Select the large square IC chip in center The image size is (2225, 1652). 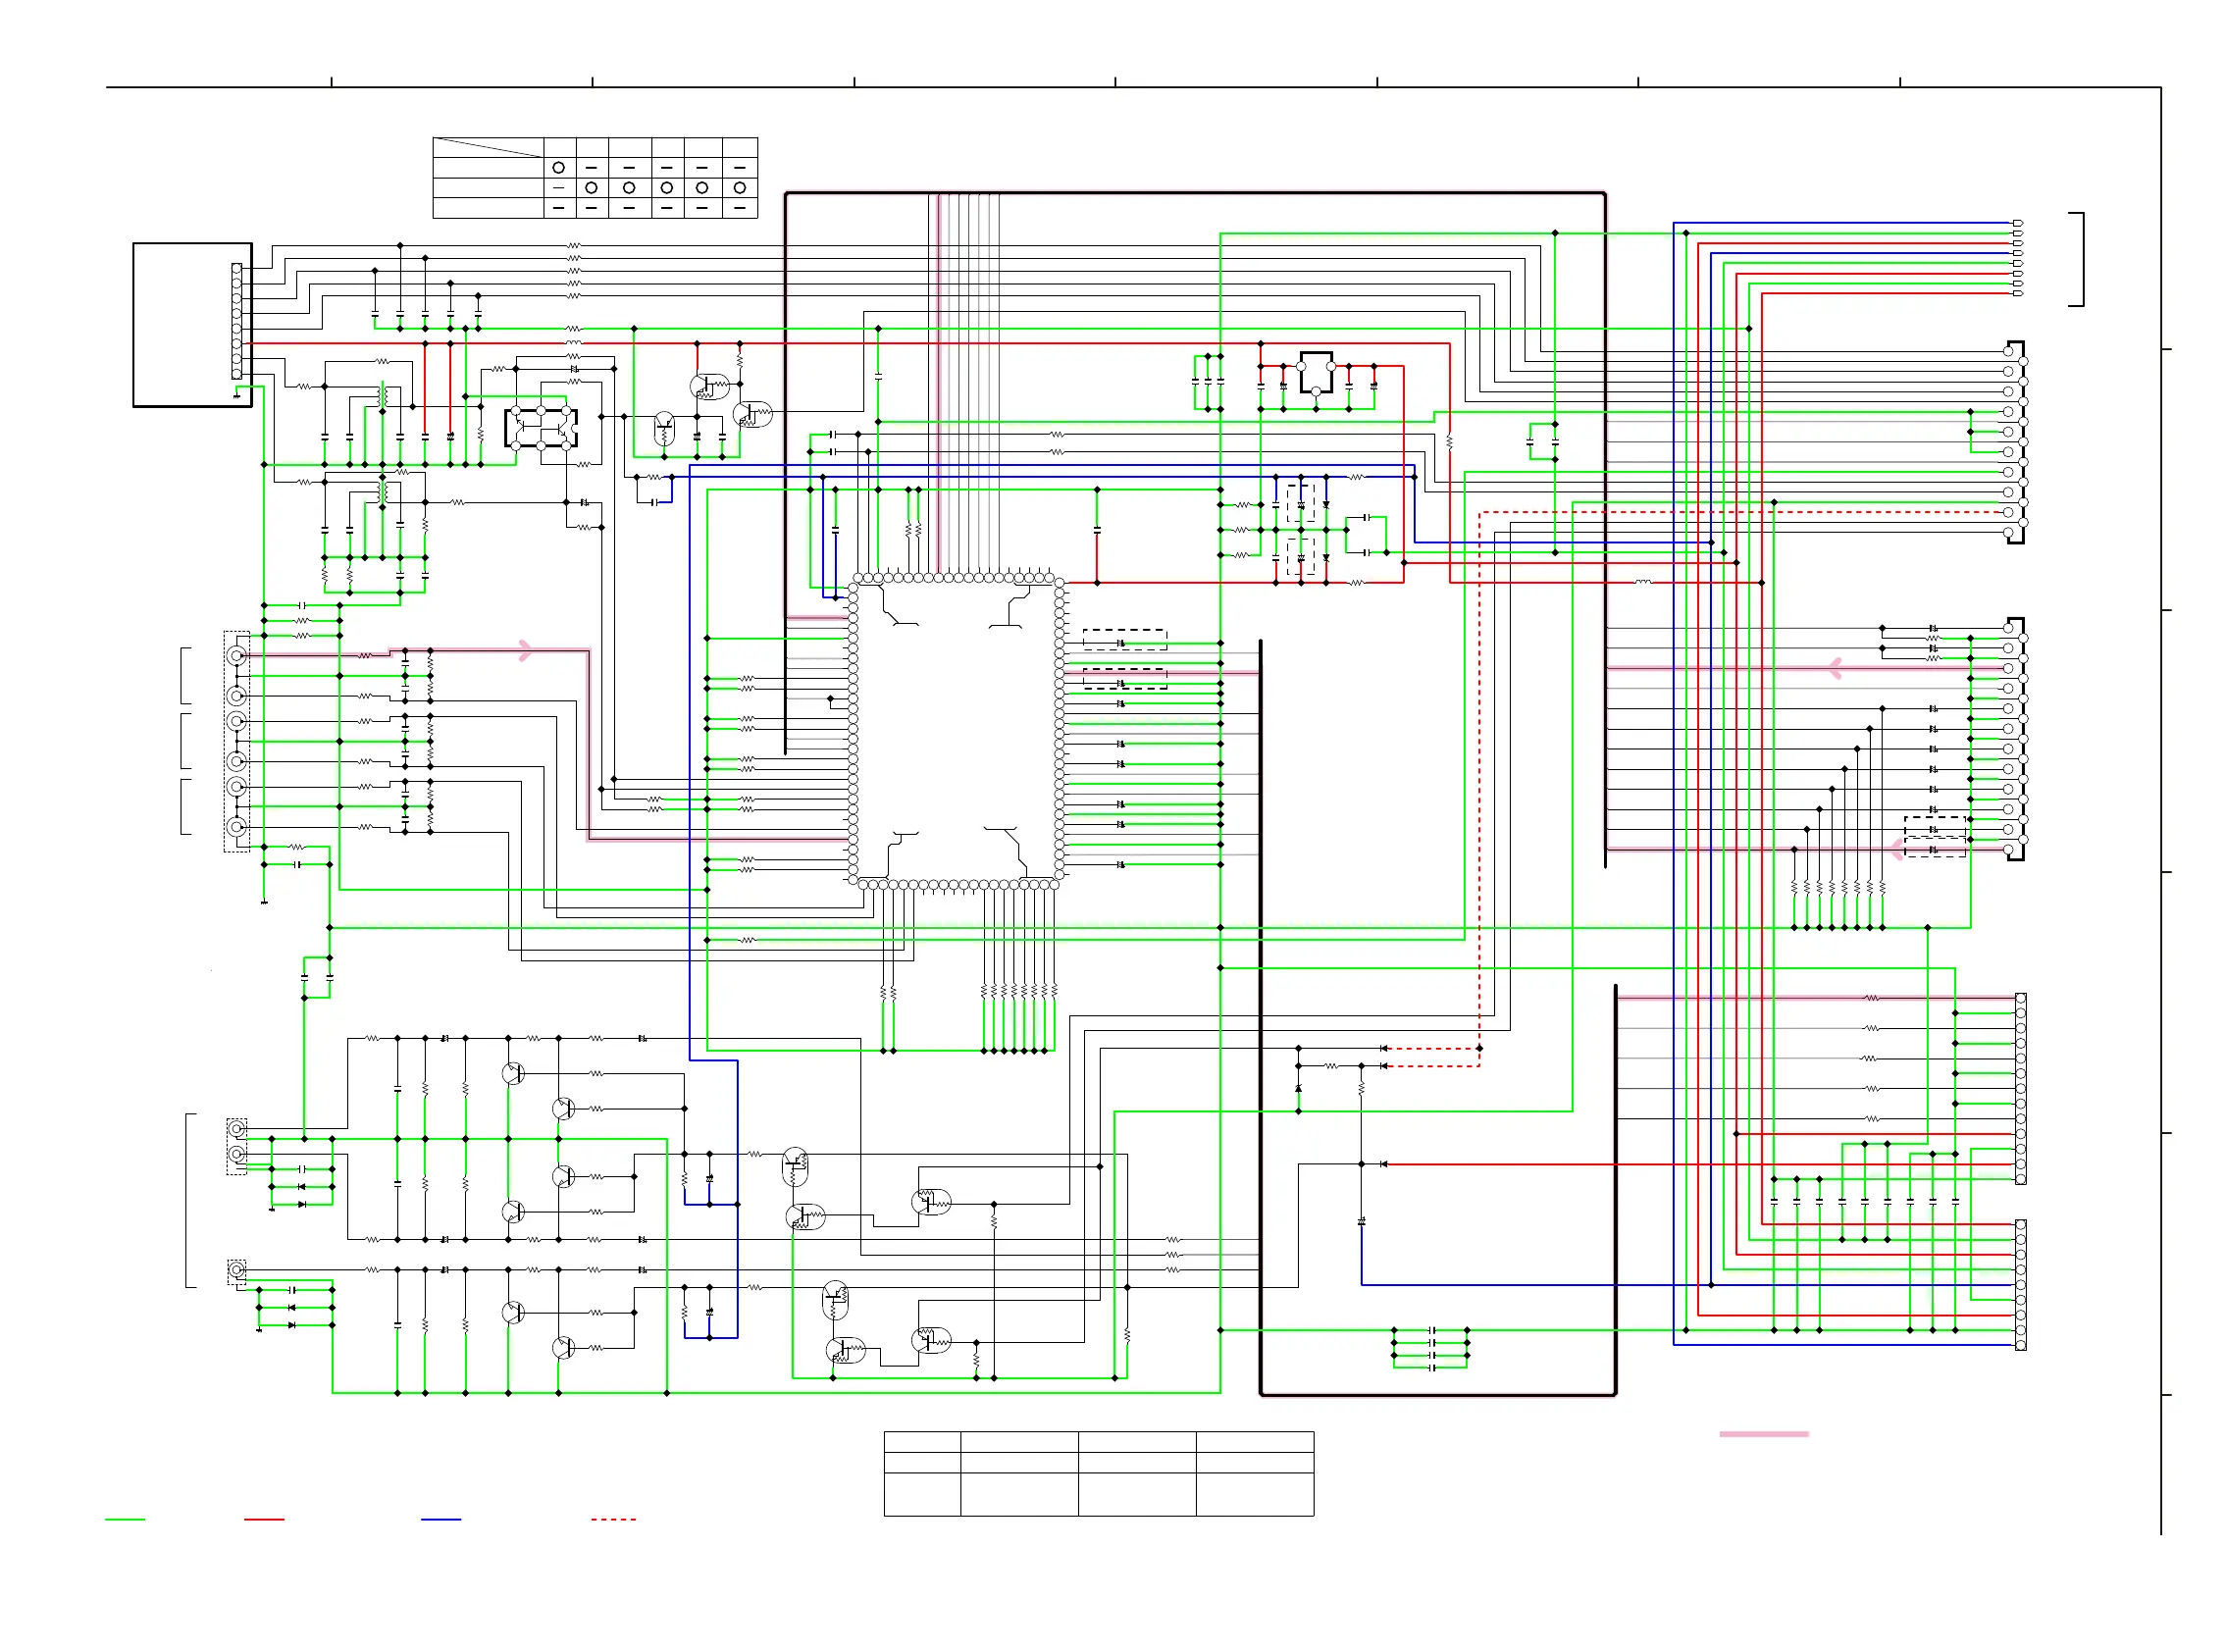956,731
